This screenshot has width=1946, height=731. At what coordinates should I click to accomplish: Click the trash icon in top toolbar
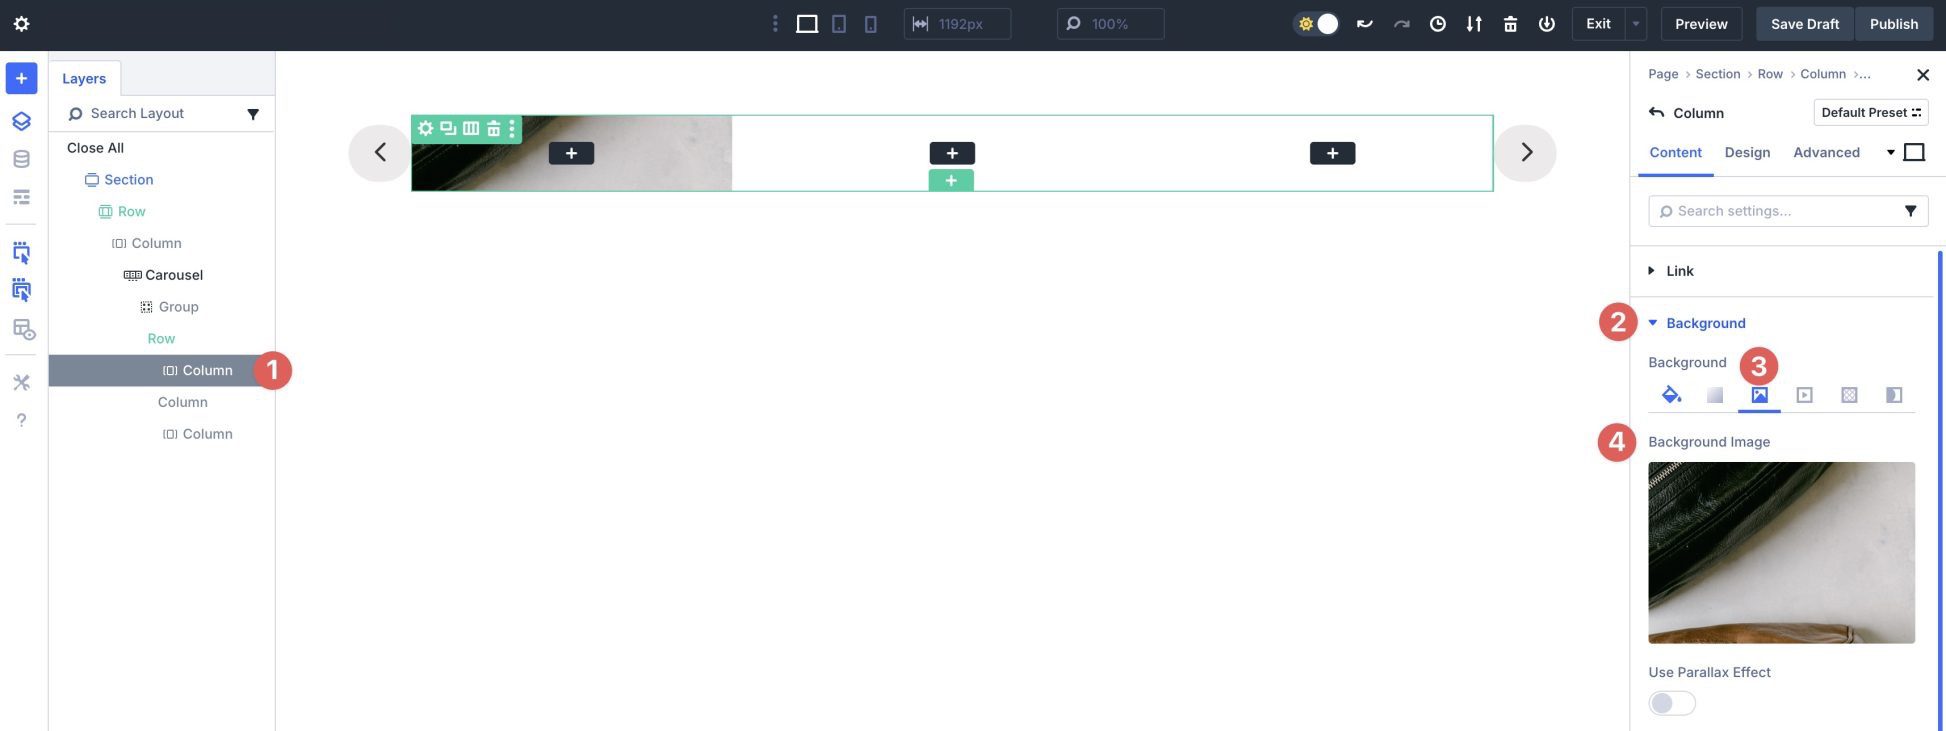pos(1510,24)
